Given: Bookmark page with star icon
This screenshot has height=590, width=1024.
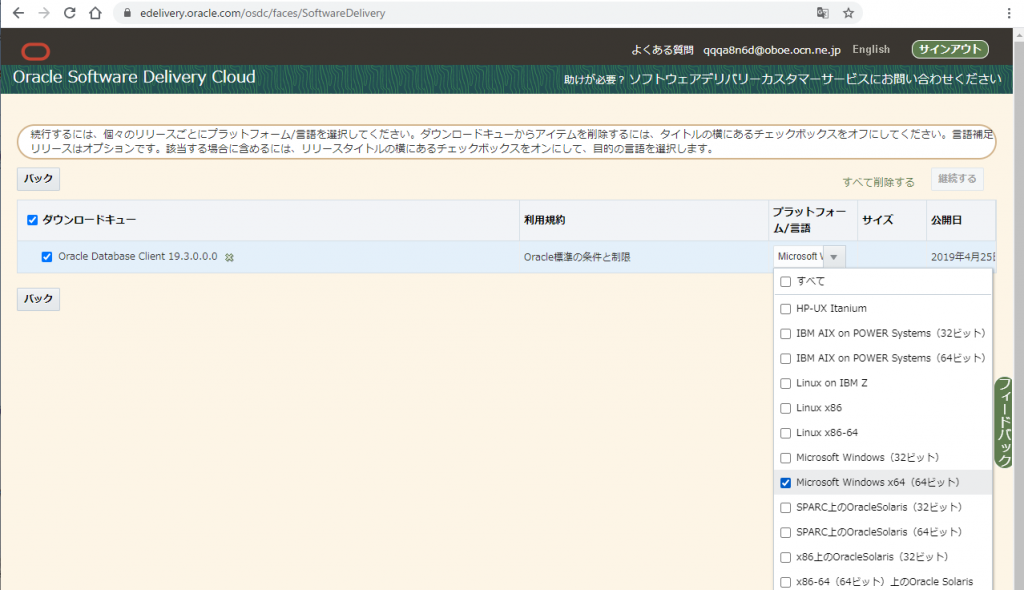Looking at the screenshot, I should (x=848, y=13).
